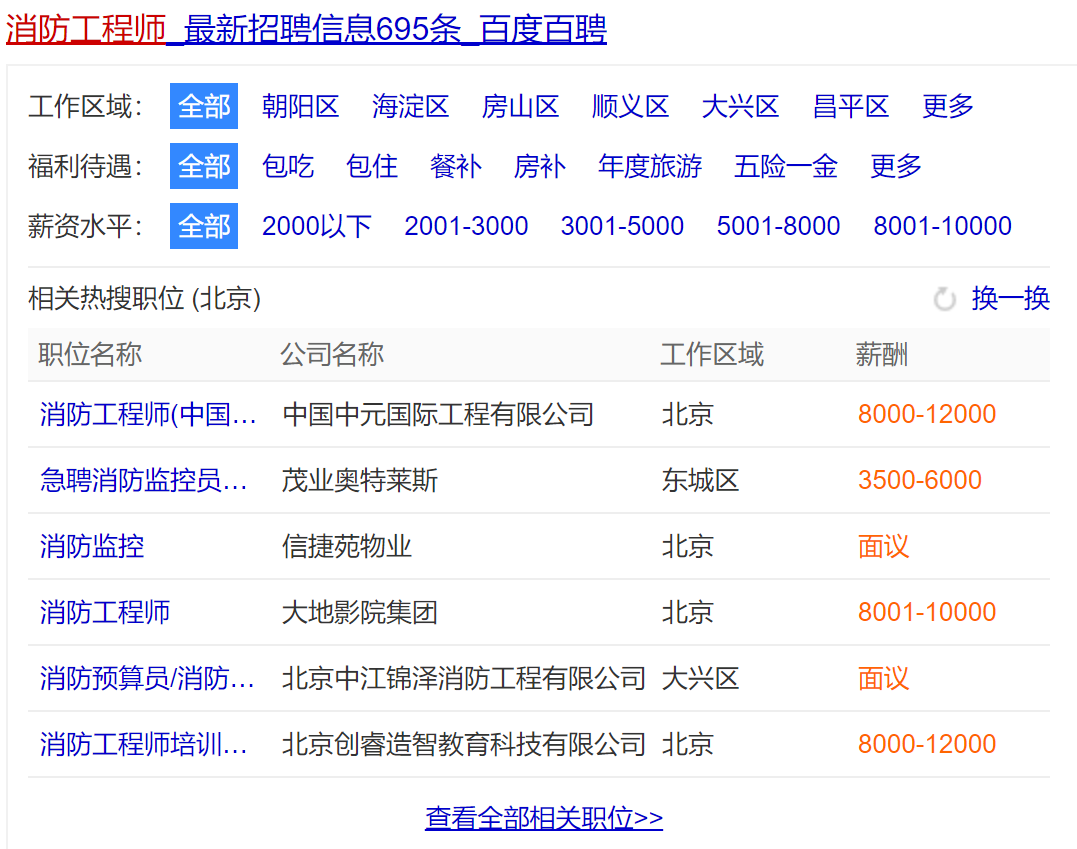Click 东城区 work area cell

coord(701,480)
